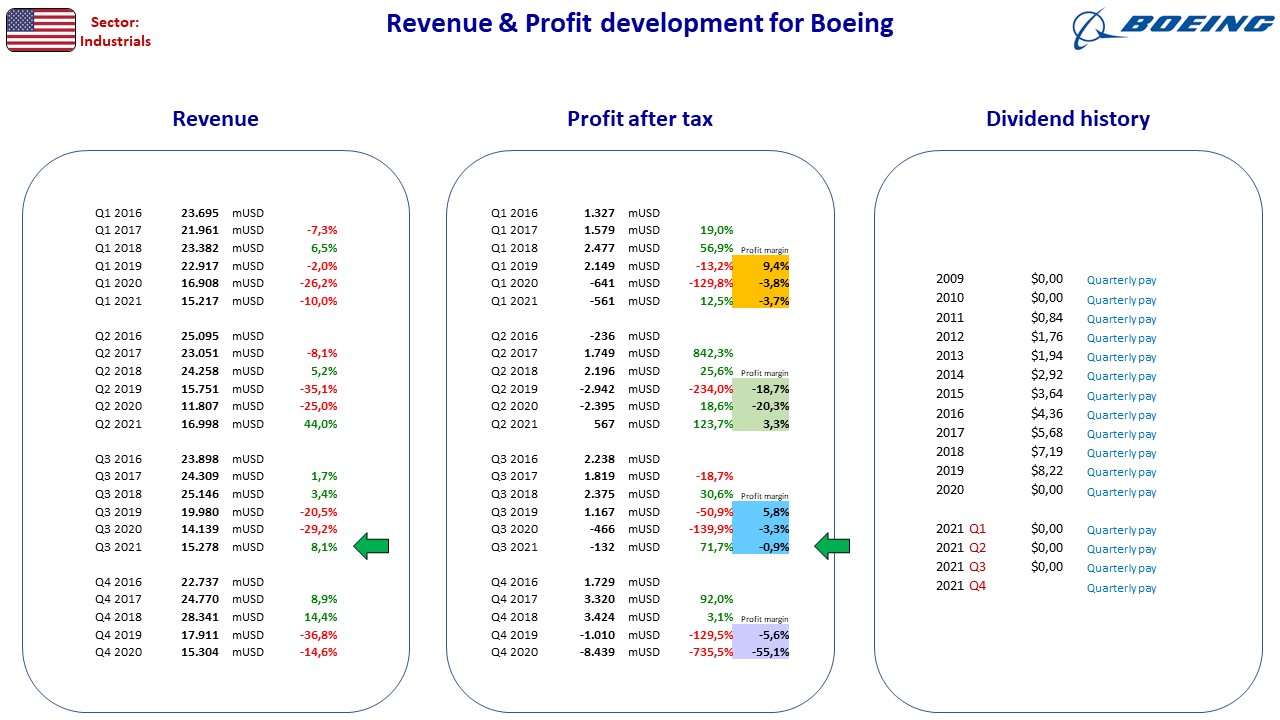
Task: Click 'Quarterly pay' in the 2021 Q4 row
Action: click(x=1122, y=587)
